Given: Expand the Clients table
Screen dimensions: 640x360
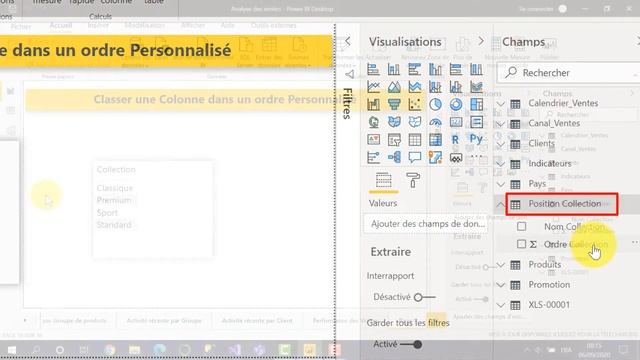Looking at the screenshot, I should [501, 144].
